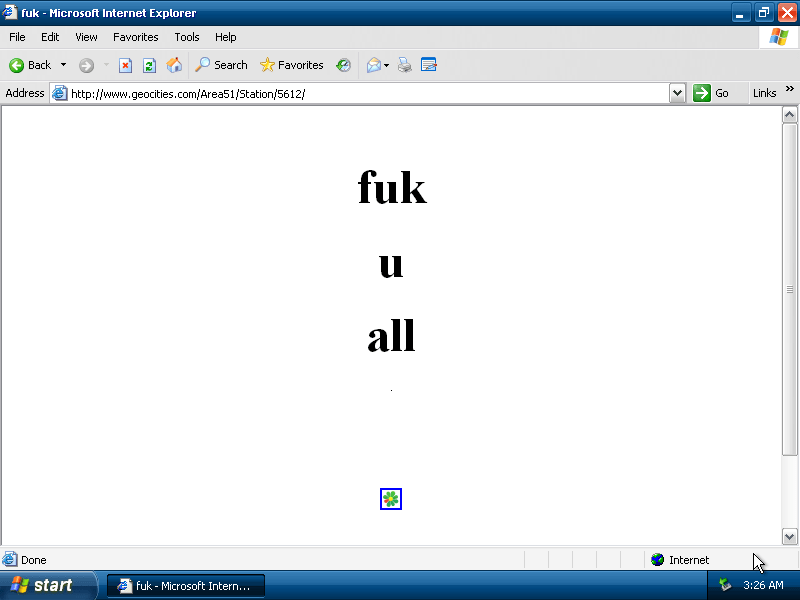Image resolution: width=800 pixels, height=600 pixels.
Task: Click the red X Stop button
Action: click(x=125, y=65)
